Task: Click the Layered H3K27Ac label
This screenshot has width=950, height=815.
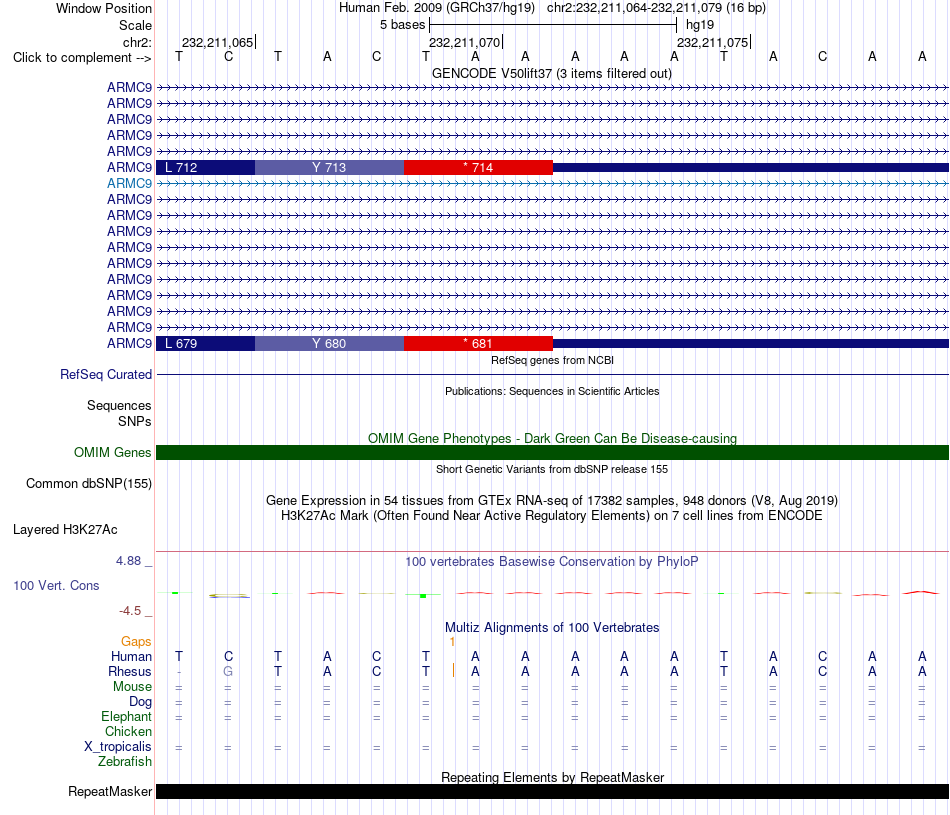Action: point(65,530)
